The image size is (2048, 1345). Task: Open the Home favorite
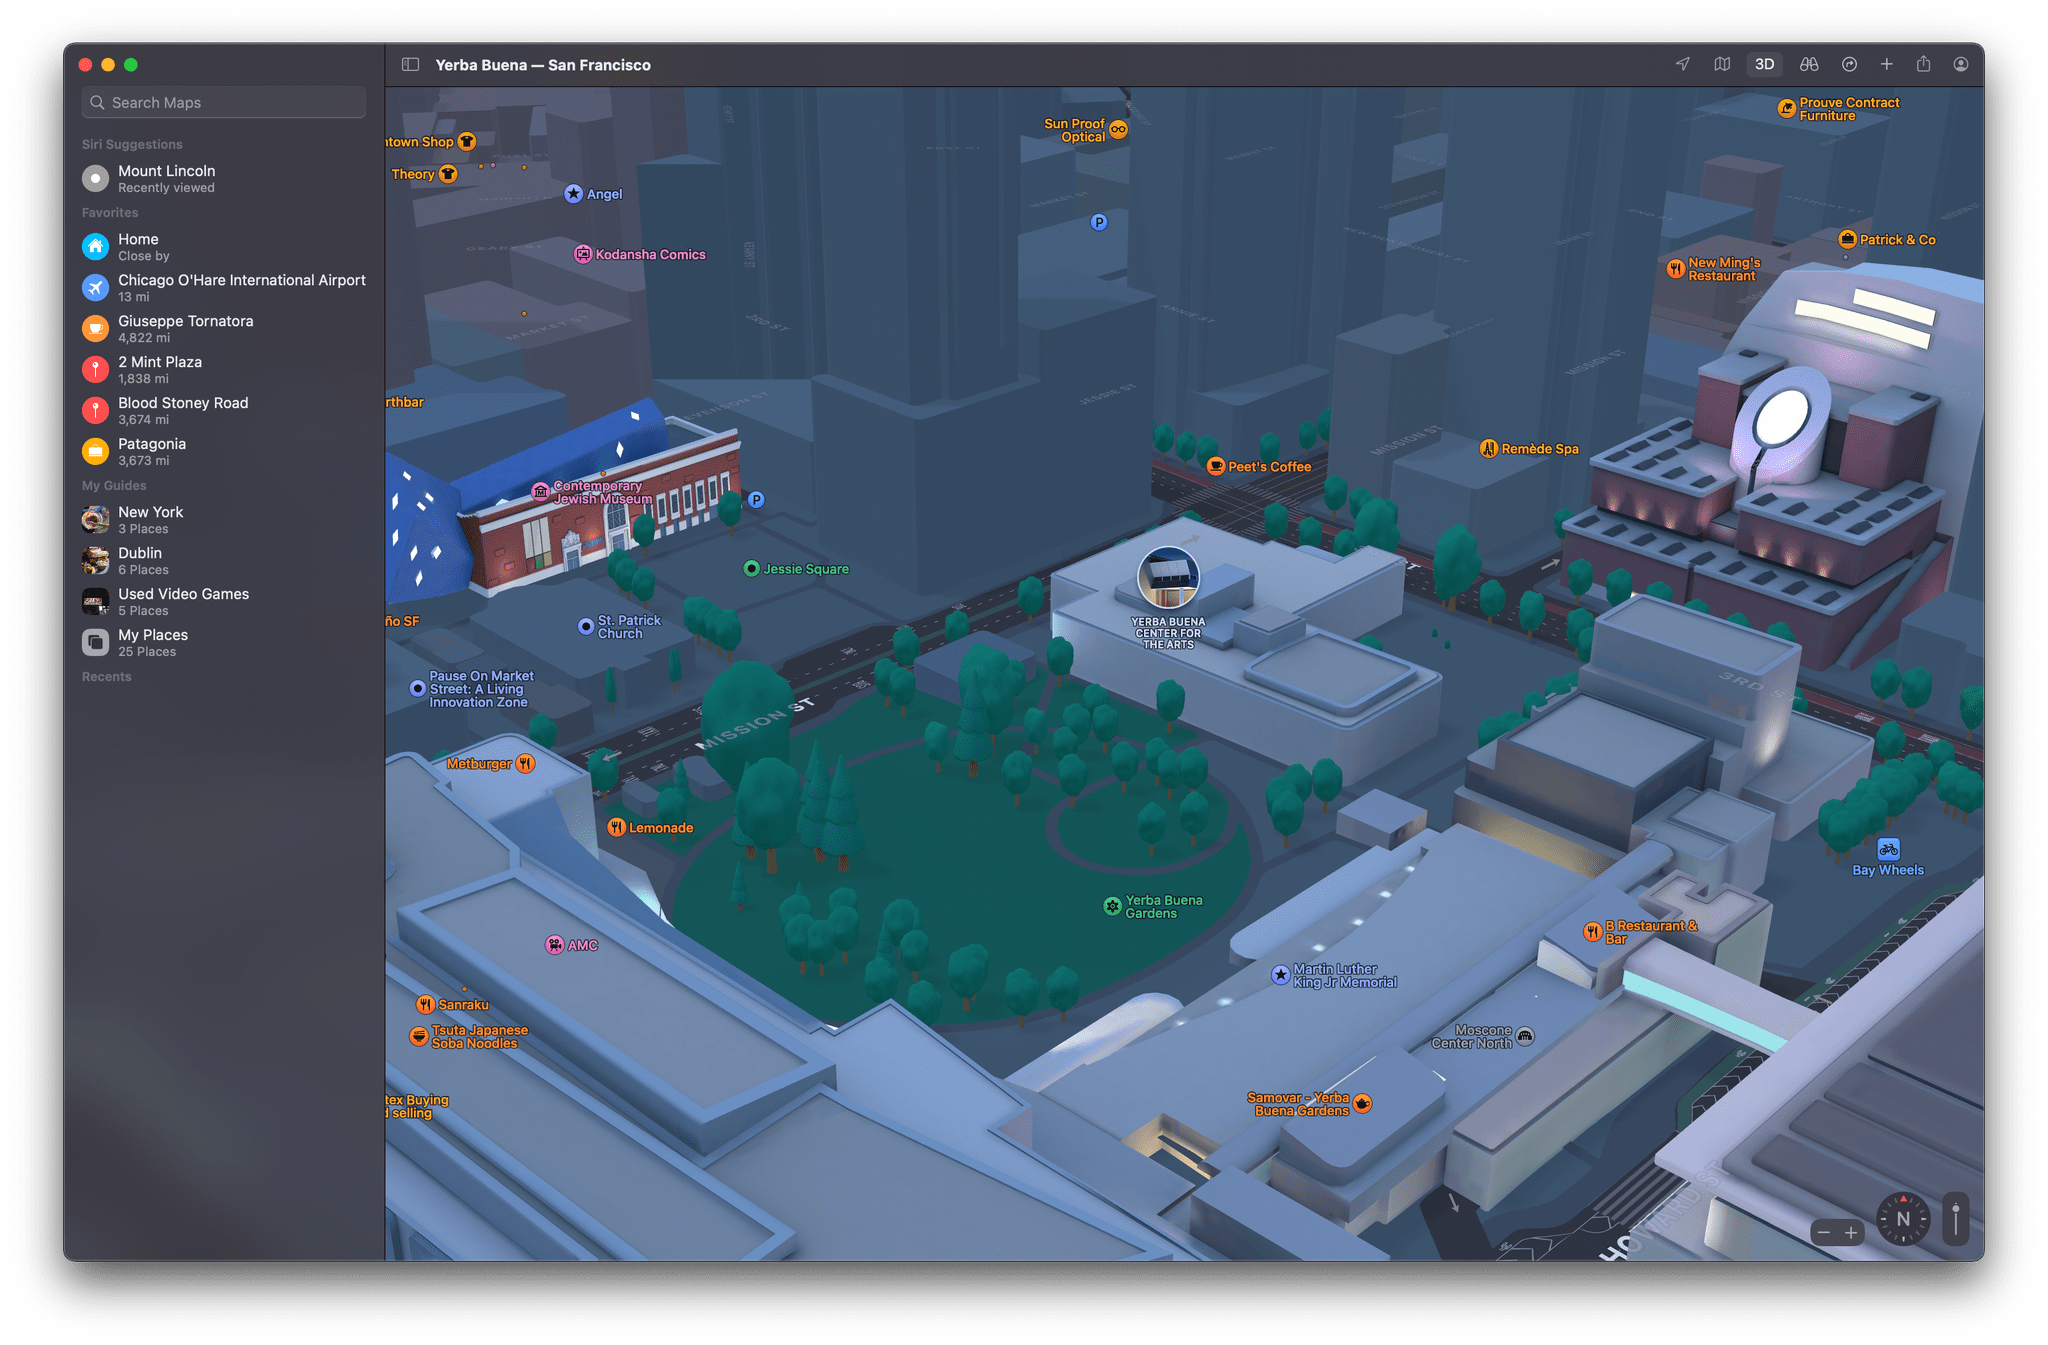point(224,247)
